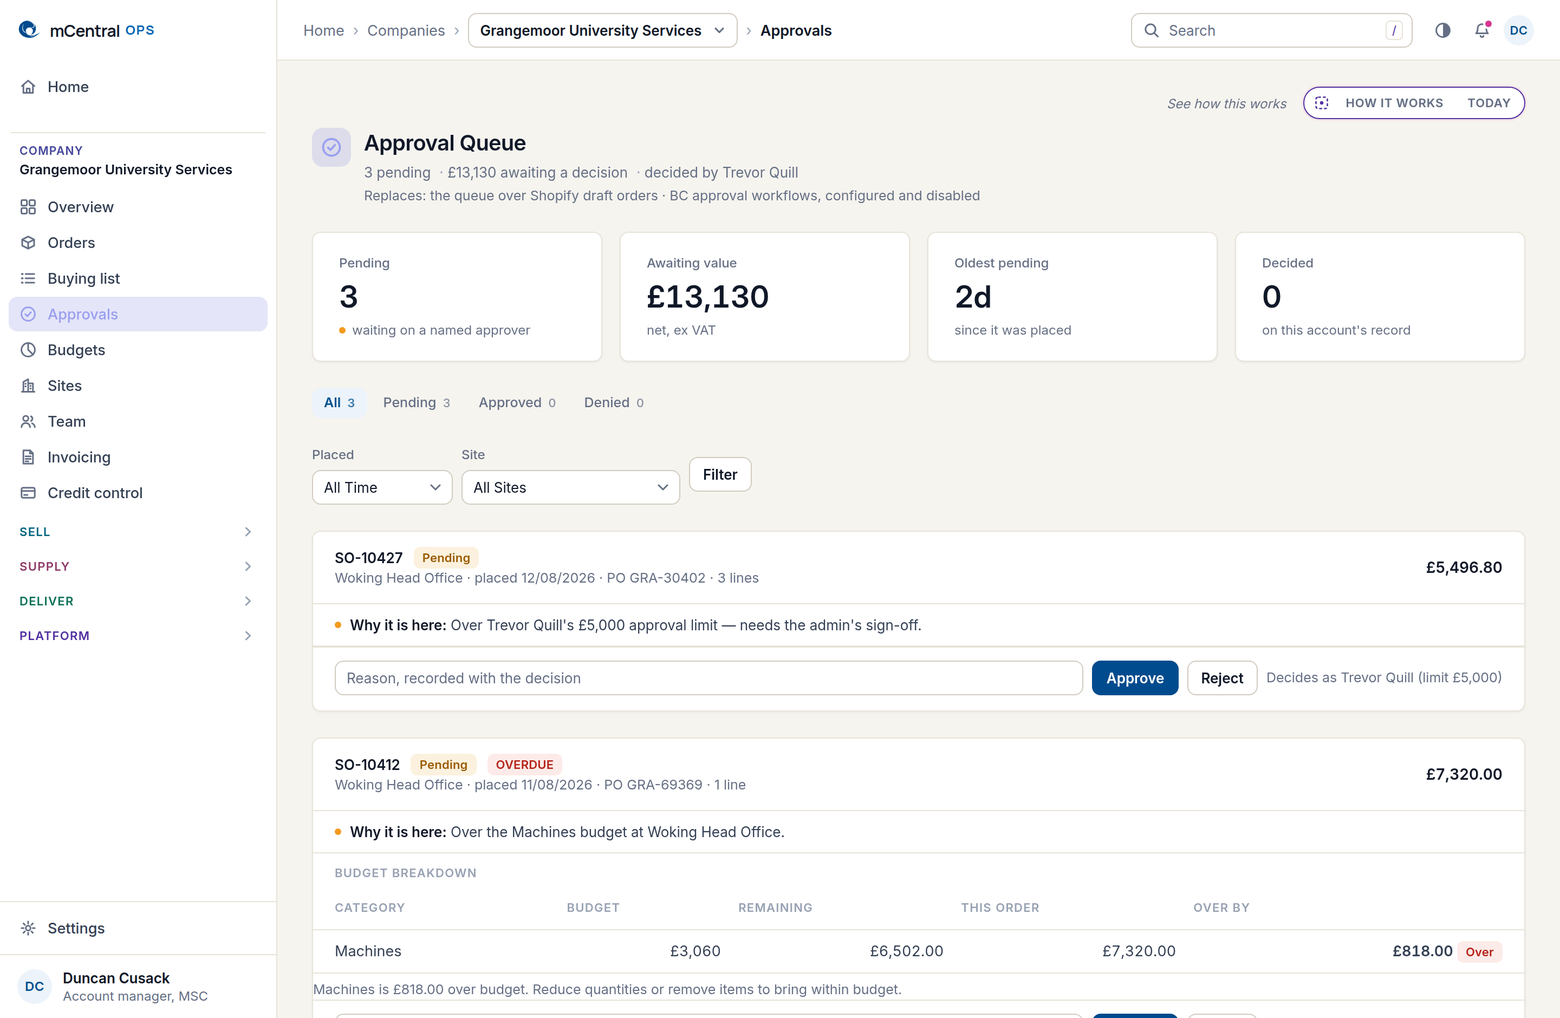Click the search magnifier icon
1560x1018 pixels.
[1152, 31]
